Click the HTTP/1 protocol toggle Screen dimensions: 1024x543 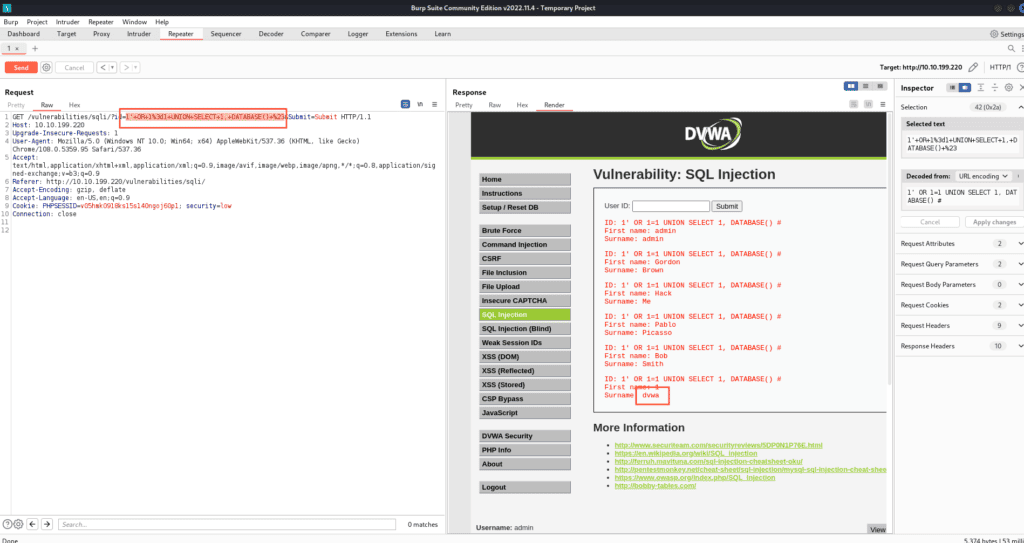tap(999, 67)
